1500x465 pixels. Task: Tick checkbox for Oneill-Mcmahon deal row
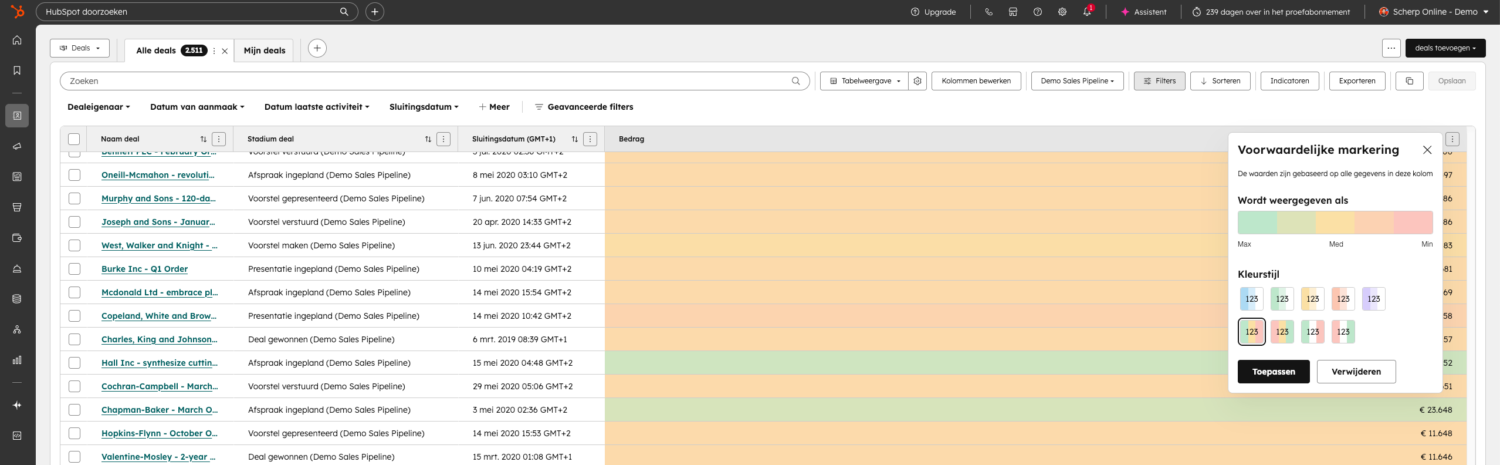(x=74, y=175)
